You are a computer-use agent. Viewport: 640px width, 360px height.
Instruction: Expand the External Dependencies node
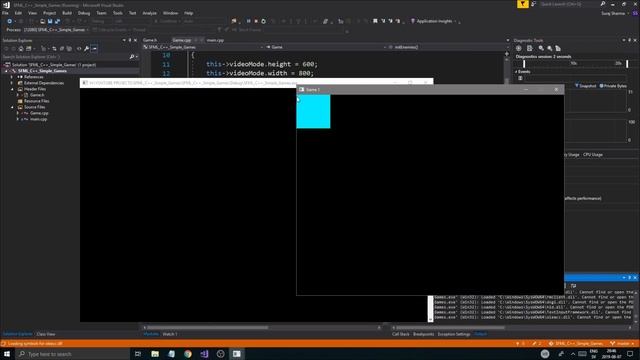point(12,83)
